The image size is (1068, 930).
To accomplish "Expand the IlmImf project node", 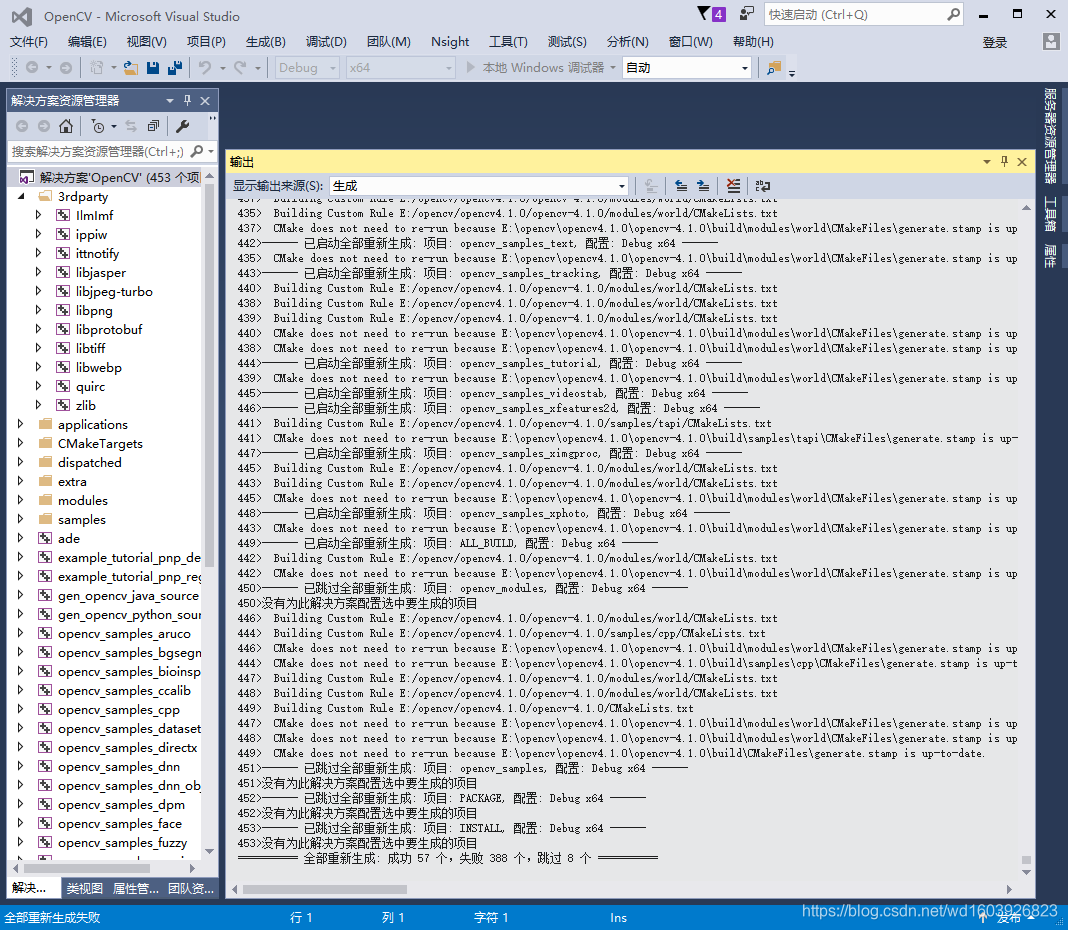I will [38, 215].
